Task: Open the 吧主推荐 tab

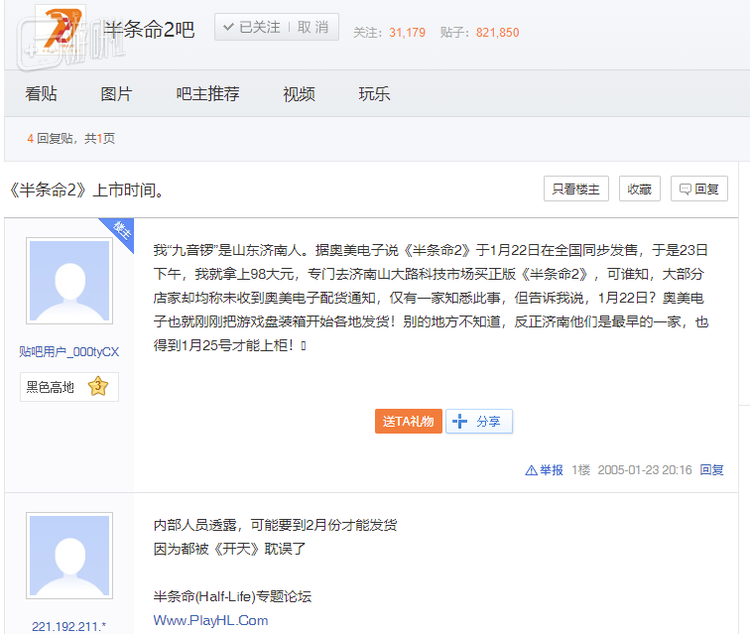Action: click(208, 93)
